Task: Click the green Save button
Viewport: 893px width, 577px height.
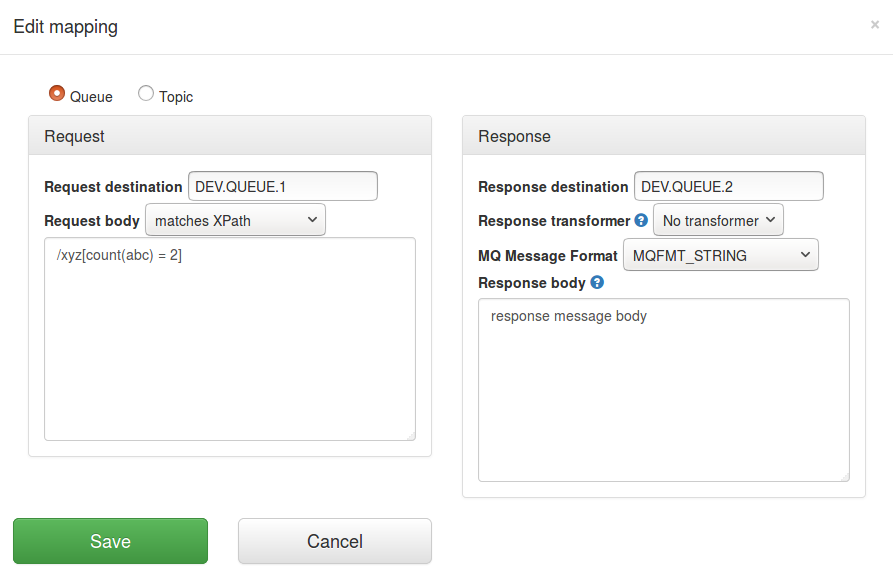Action: [110, 540]
